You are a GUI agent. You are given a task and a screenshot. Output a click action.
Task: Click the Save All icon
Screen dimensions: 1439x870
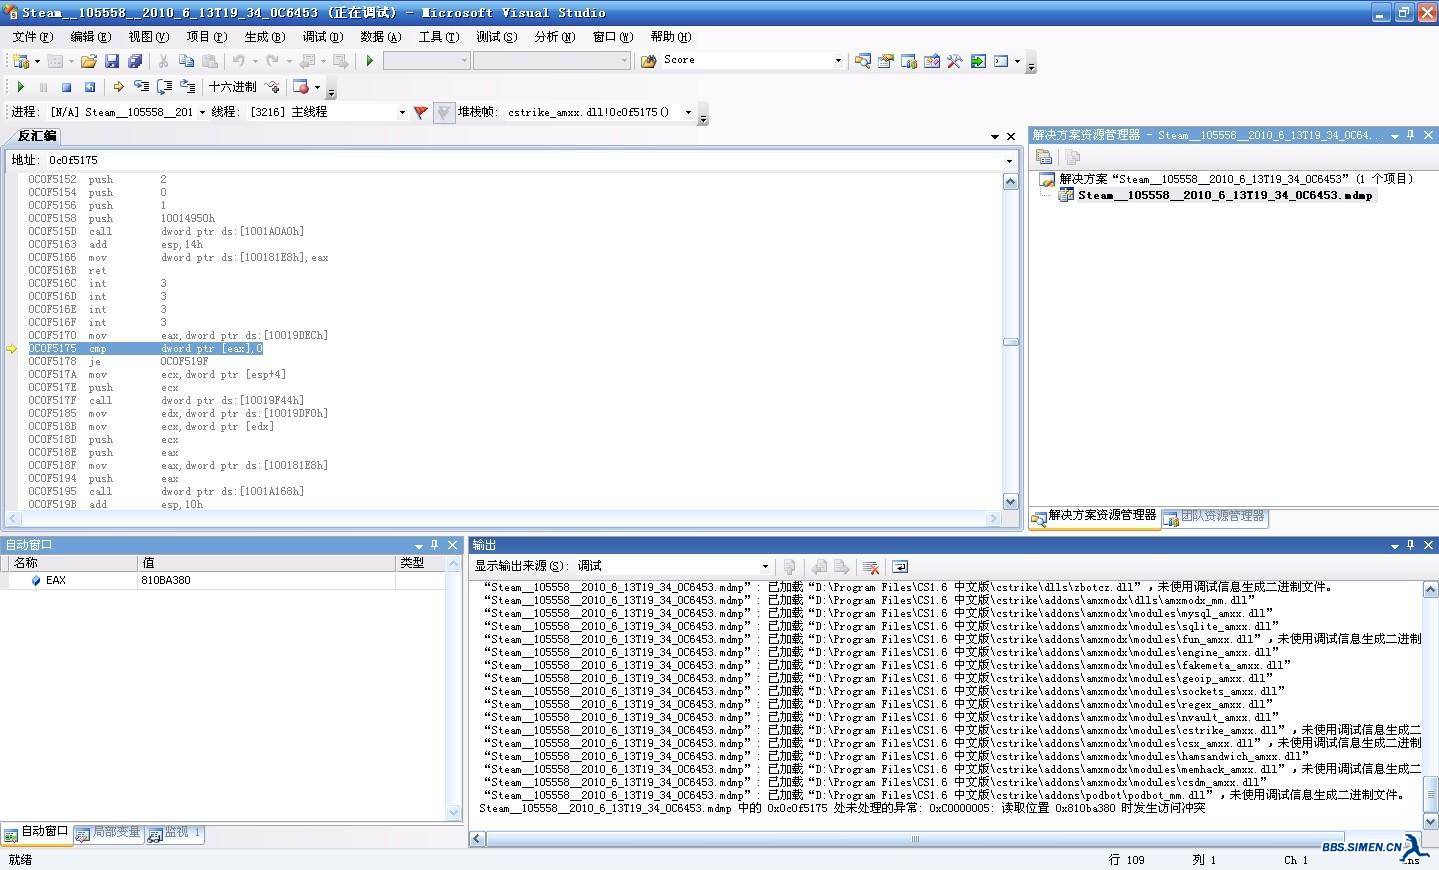(135, 61)
